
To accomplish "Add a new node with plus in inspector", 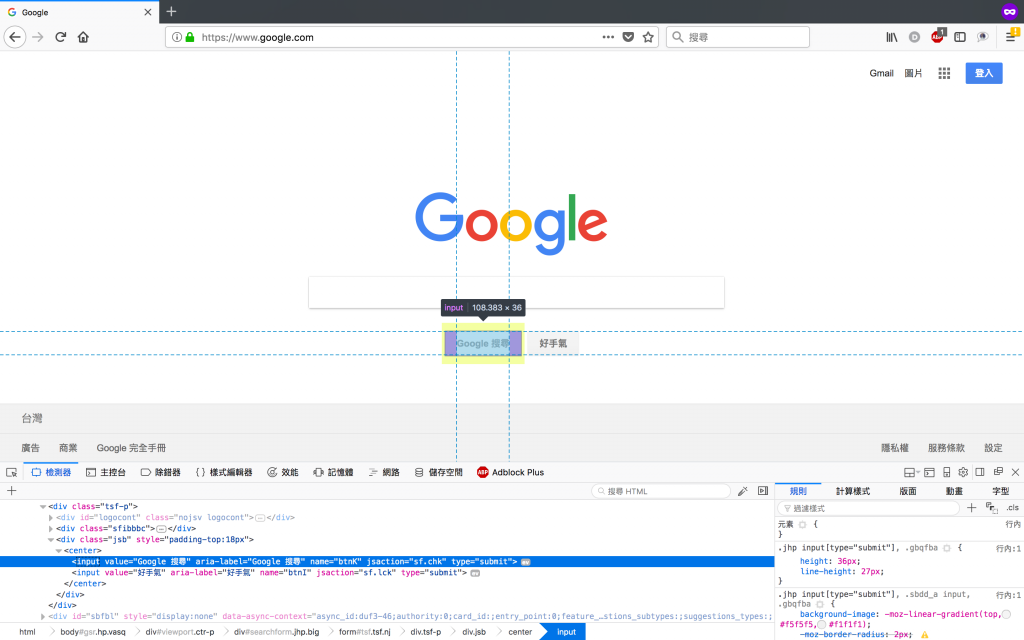I will 11,491.
